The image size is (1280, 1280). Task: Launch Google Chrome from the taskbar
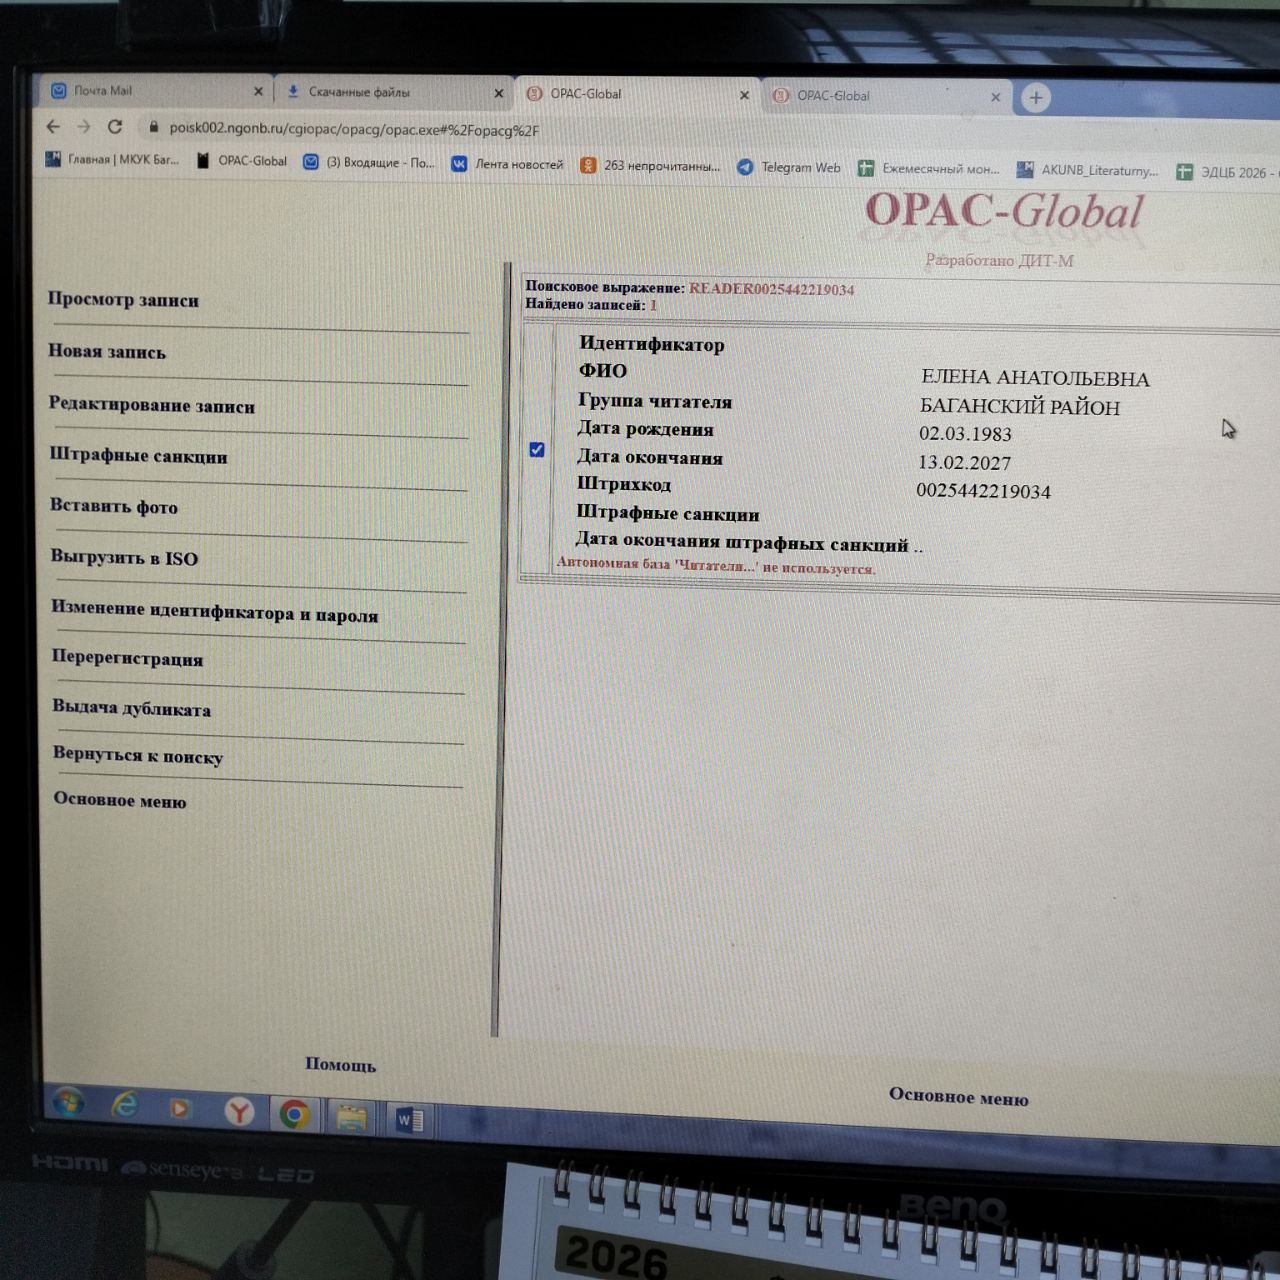(294, 1114)
